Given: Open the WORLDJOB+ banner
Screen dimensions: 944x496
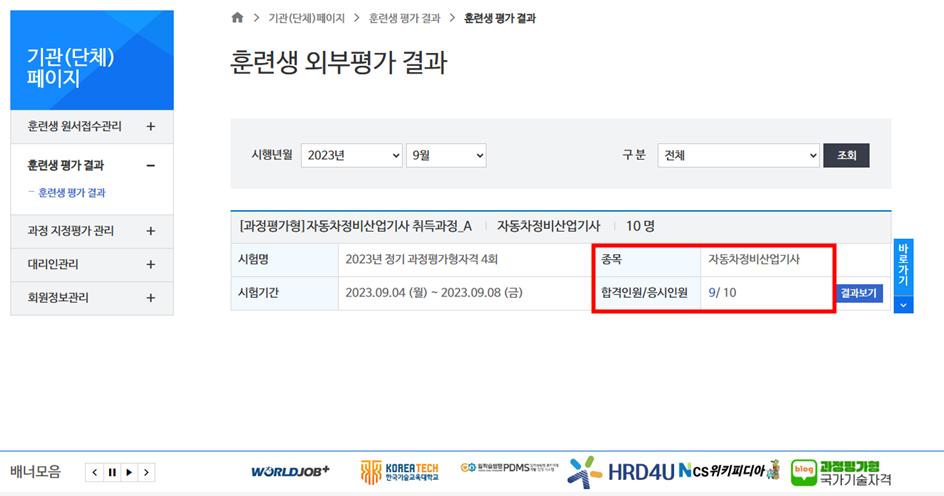Looking at the screenshot, I should point(290,471).
